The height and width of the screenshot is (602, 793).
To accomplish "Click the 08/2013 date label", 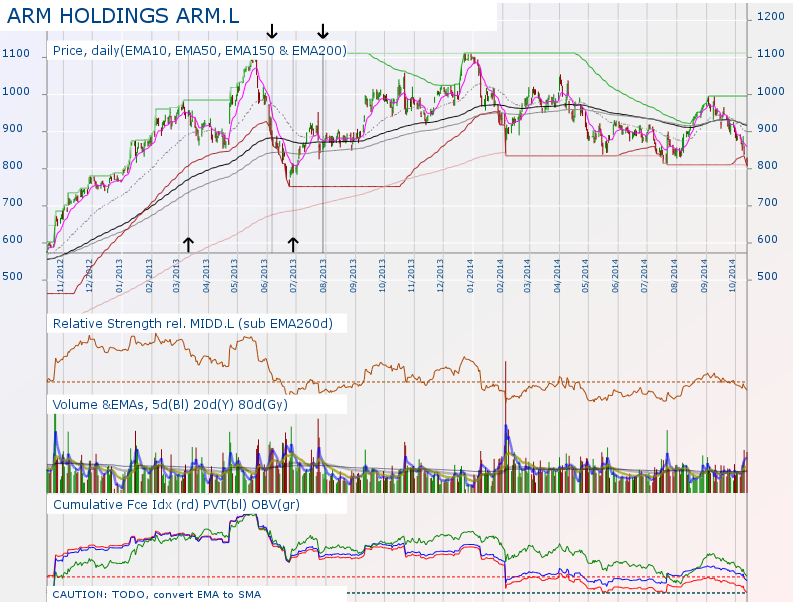I will 323,276.
